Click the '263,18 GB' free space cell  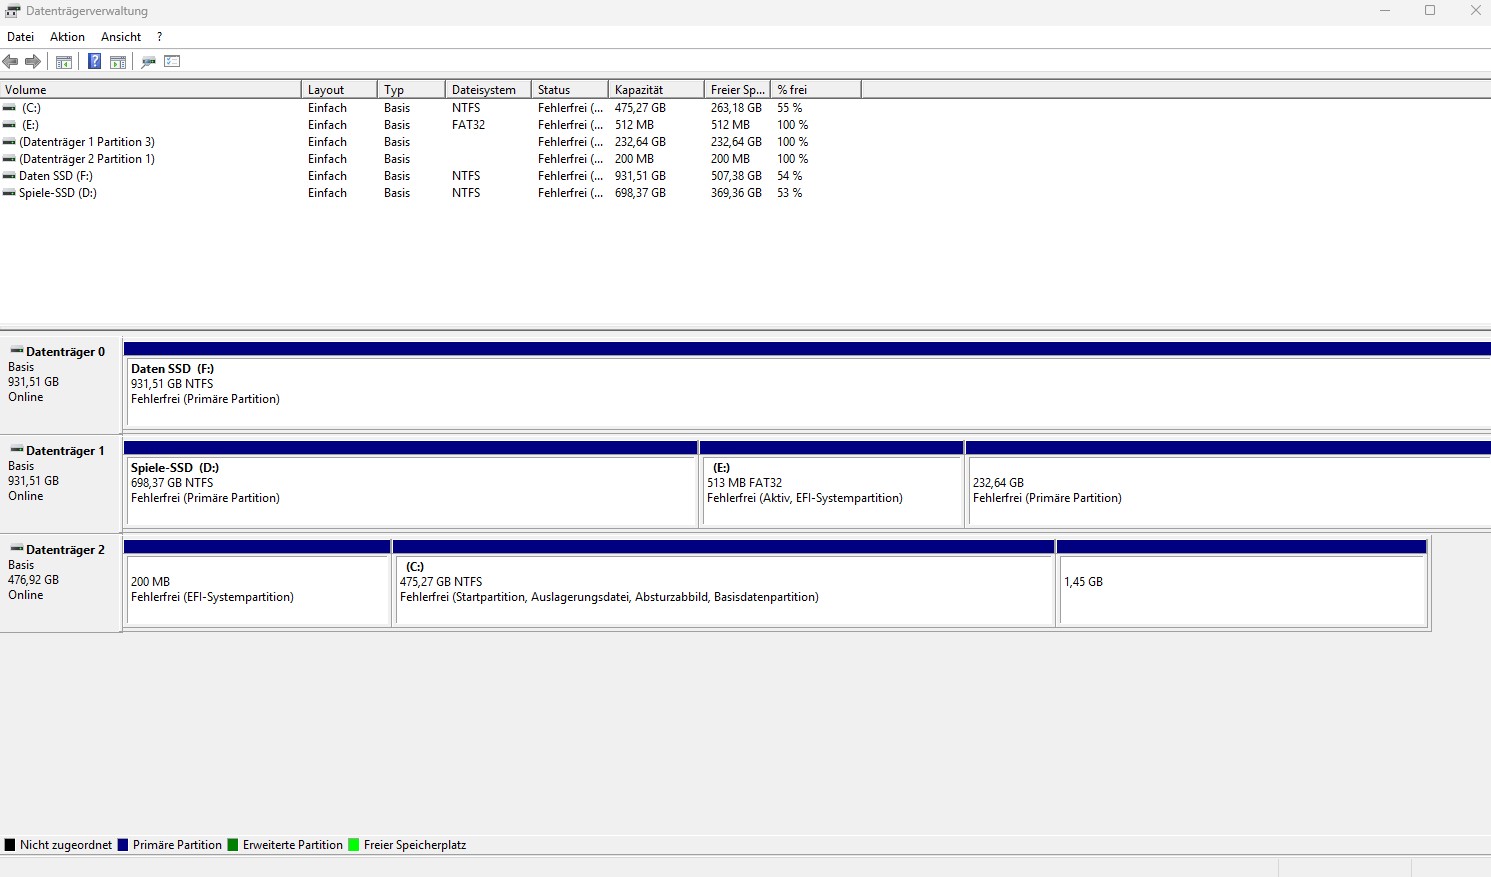tap(736, 108)
